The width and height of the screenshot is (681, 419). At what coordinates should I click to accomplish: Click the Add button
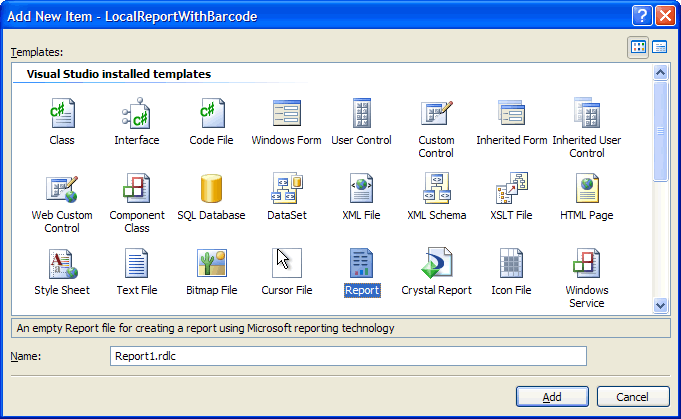point(552,396)
